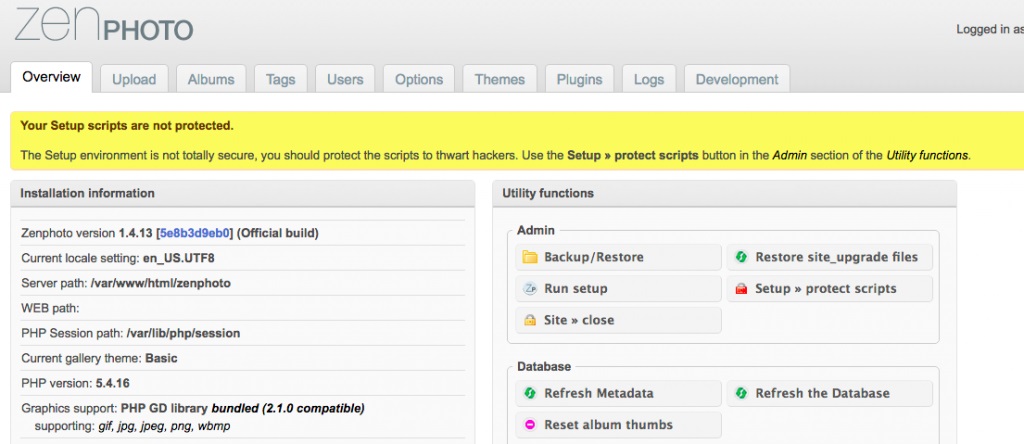1024x444 pixels.
Task: Click the server path /var/www/html/zenphoto
Action: coord(161,283)
